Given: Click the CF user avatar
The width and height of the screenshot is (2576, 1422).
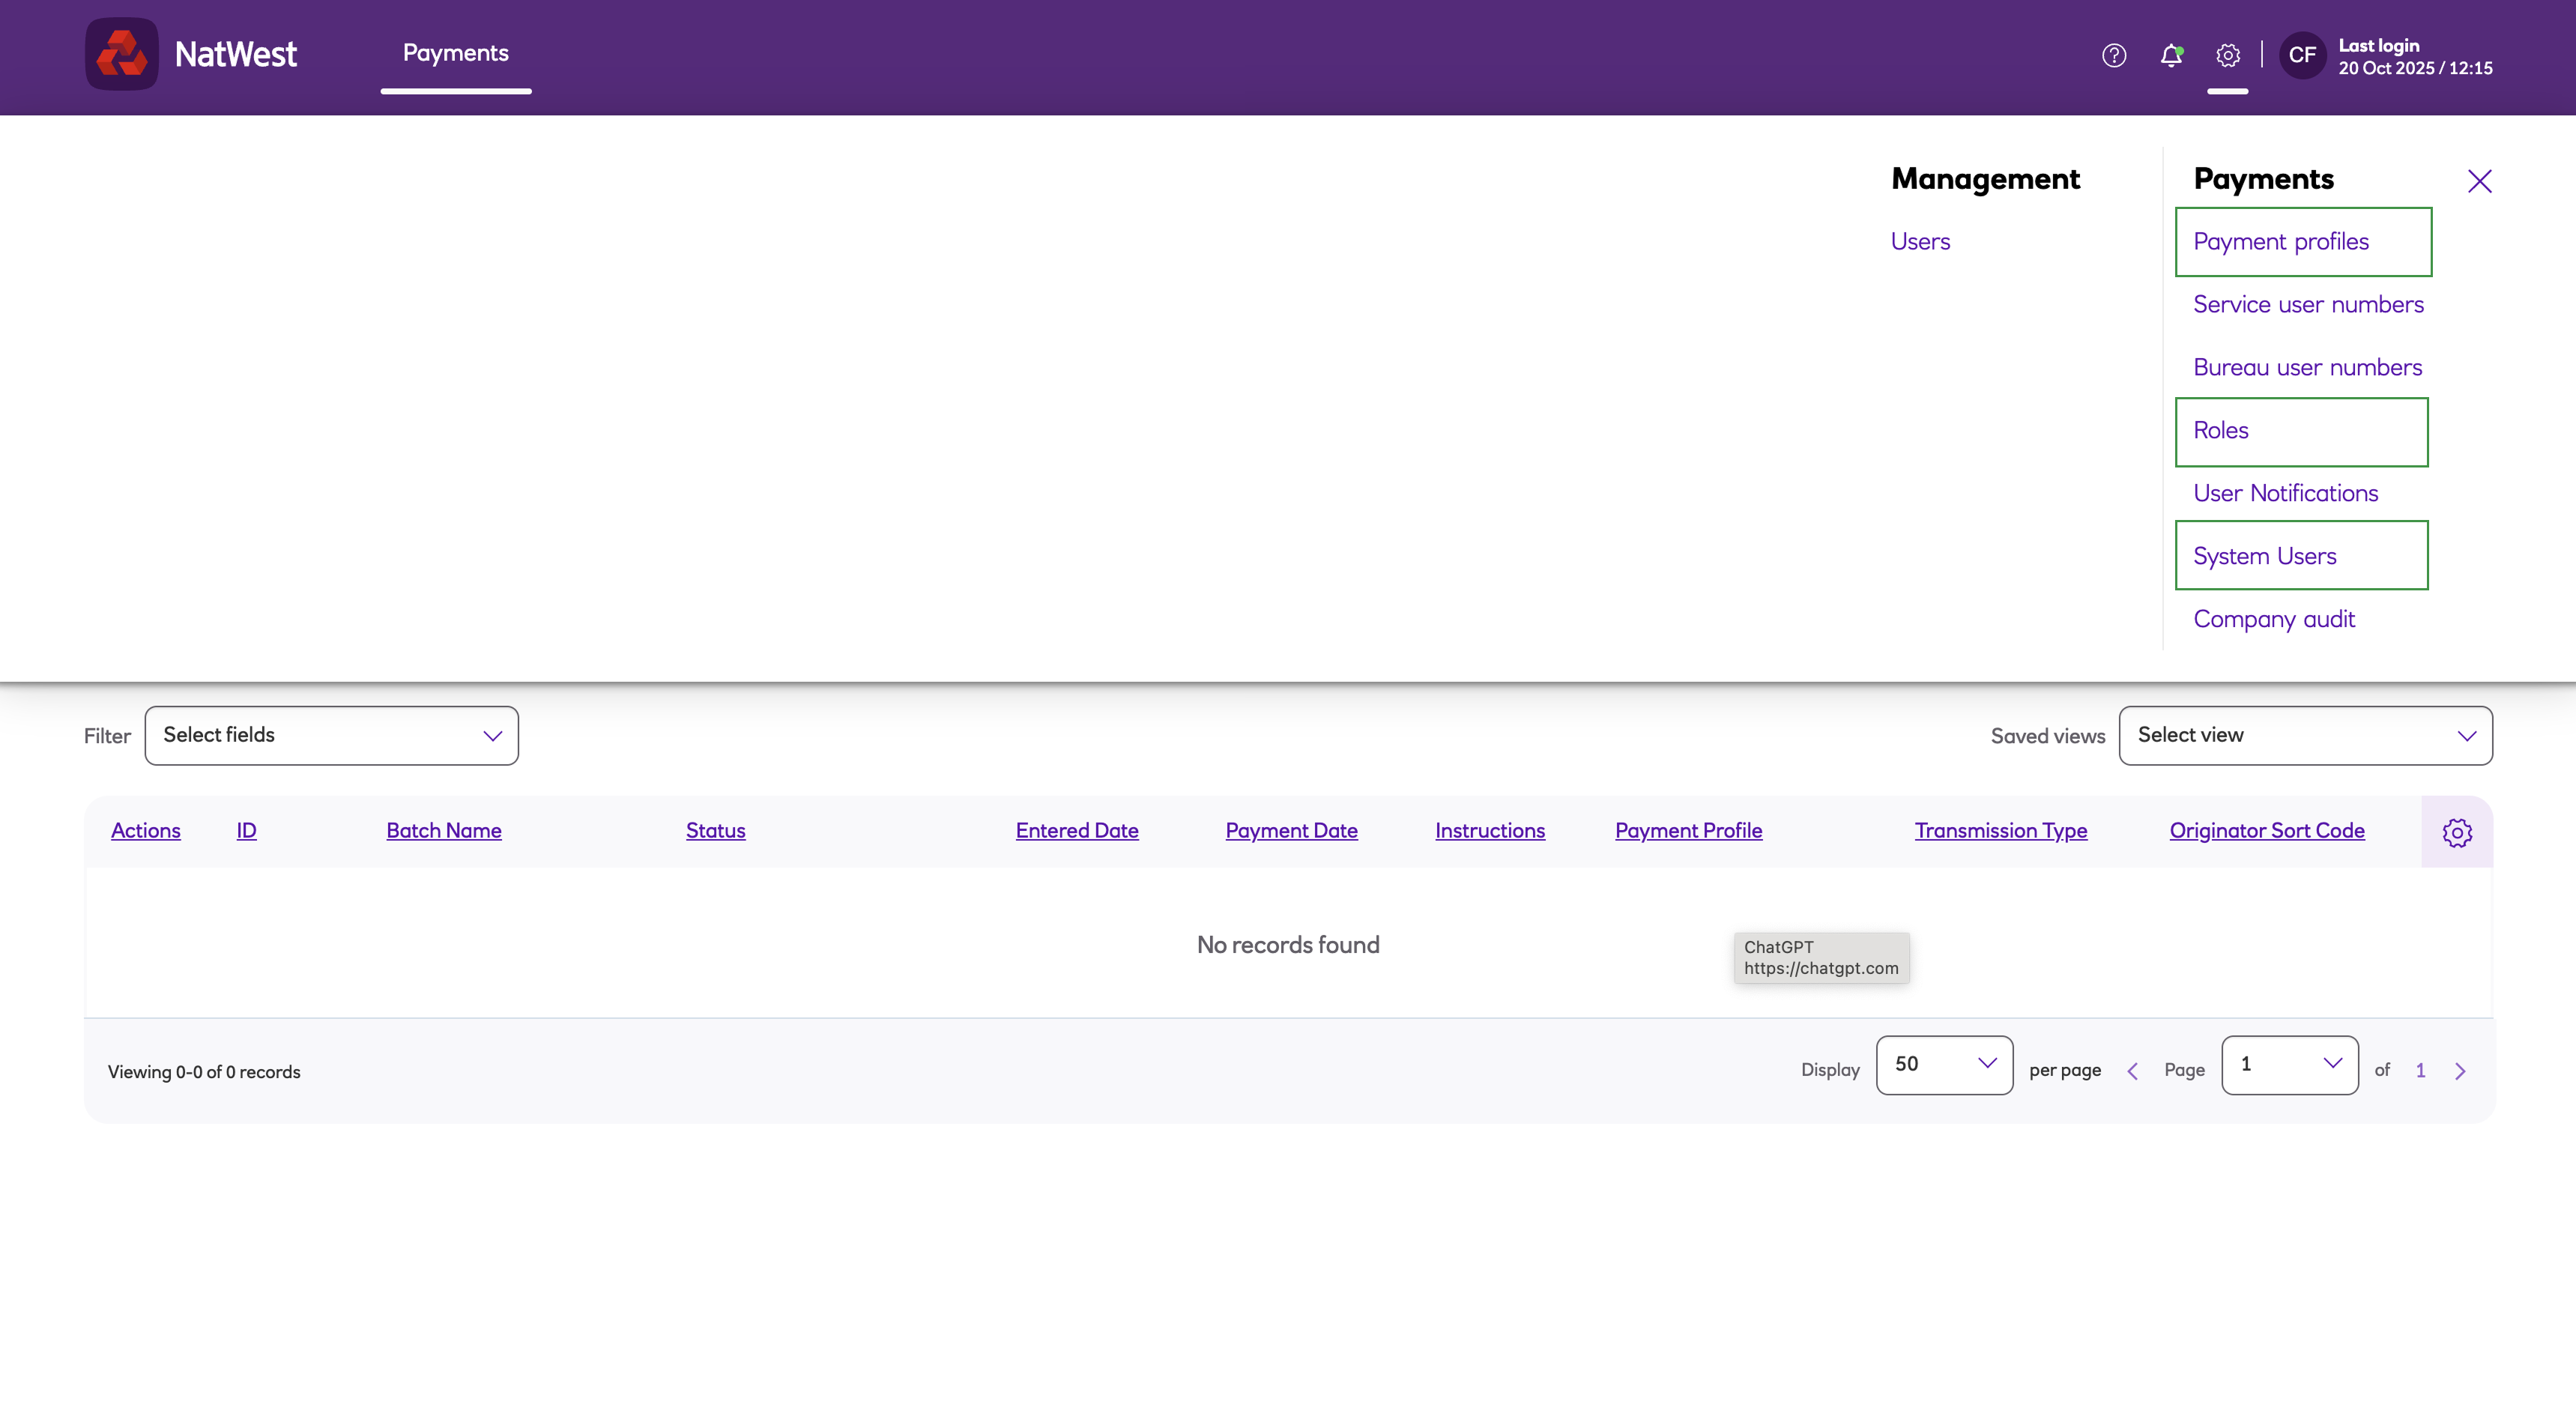Looking at the screenshot, I should pos(2302,55).
